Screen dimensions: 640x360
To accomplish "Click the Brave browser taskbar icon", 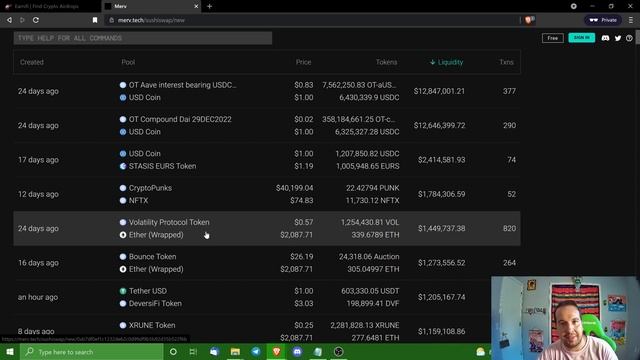I will (x=277, y=352).
